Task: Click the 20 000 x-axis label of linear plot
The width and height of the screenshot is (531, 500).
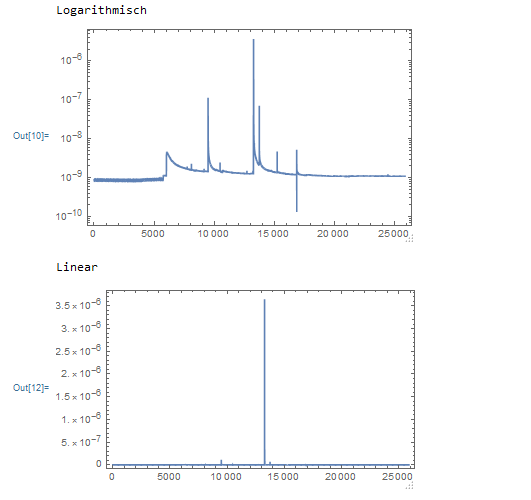Action: 340,477
